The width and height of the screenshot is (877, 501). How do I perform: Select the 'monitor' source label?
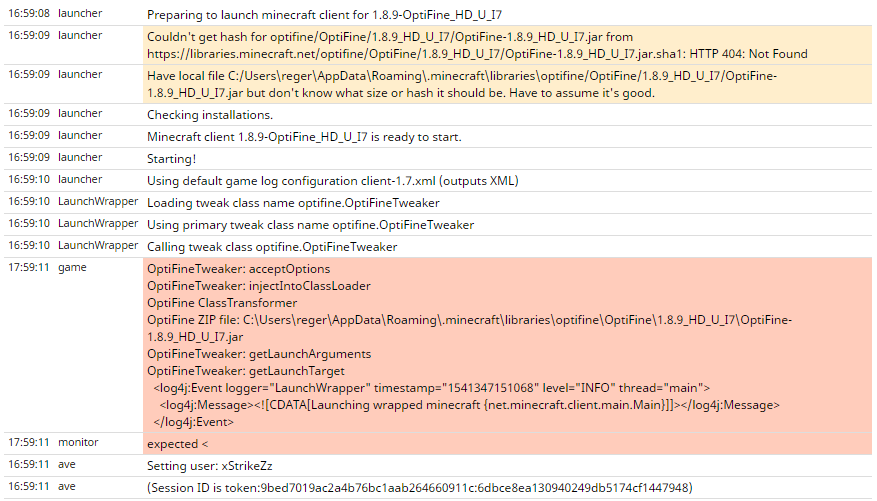[x=78, y=442]
